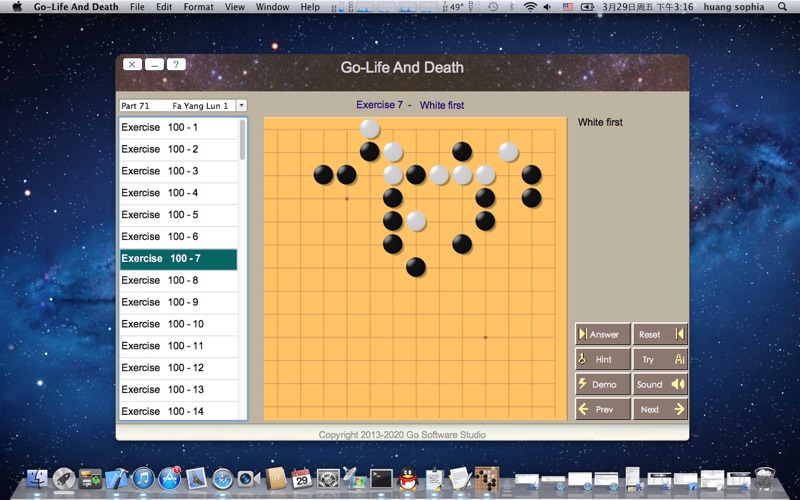Image resolution: width=800 pixels, height=500 pixels.
Task: Click the upper-edge white stone on the Go board
Action: pyautogui.click(x=370, y=129)
